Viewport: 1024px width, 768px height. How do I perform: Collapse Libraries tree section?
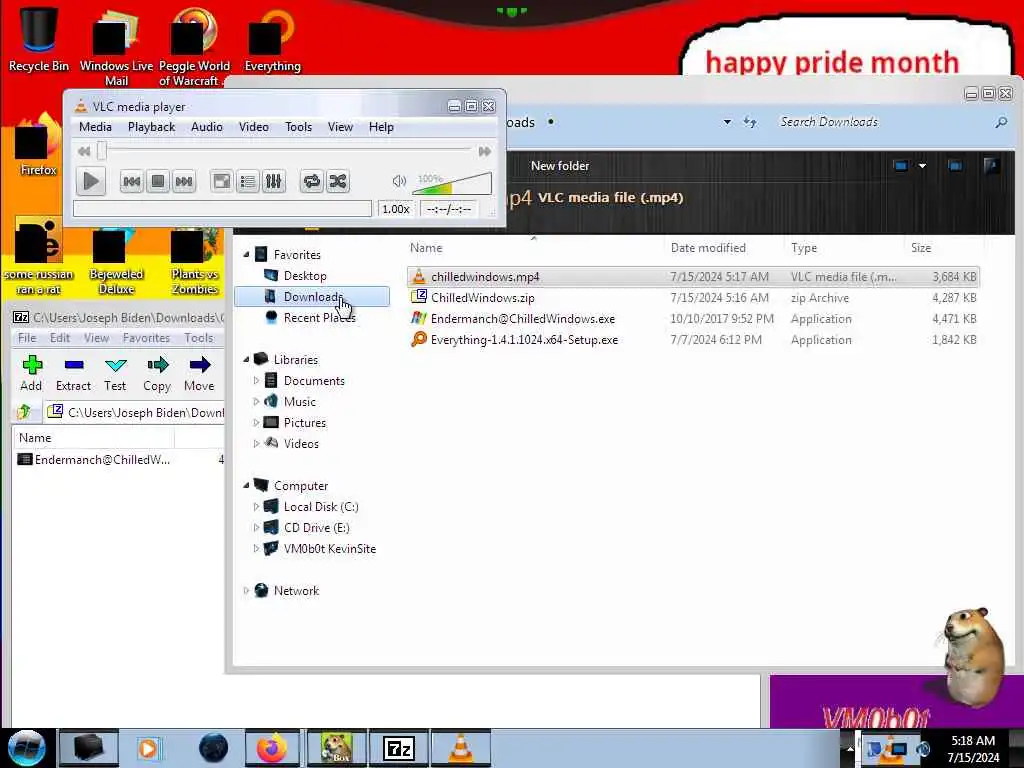click(246, 359)
